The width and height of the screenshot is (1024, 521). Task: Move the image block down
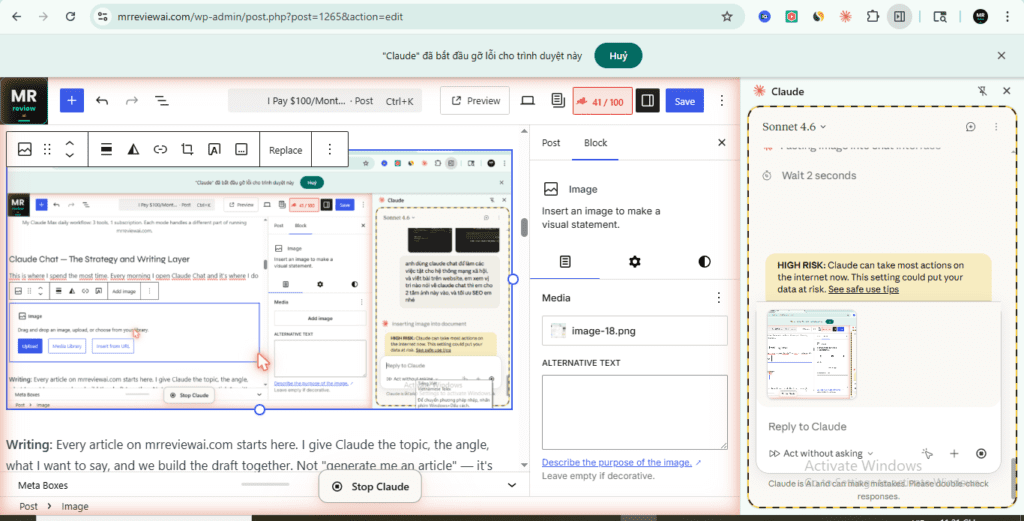click(x=70, y=155)
